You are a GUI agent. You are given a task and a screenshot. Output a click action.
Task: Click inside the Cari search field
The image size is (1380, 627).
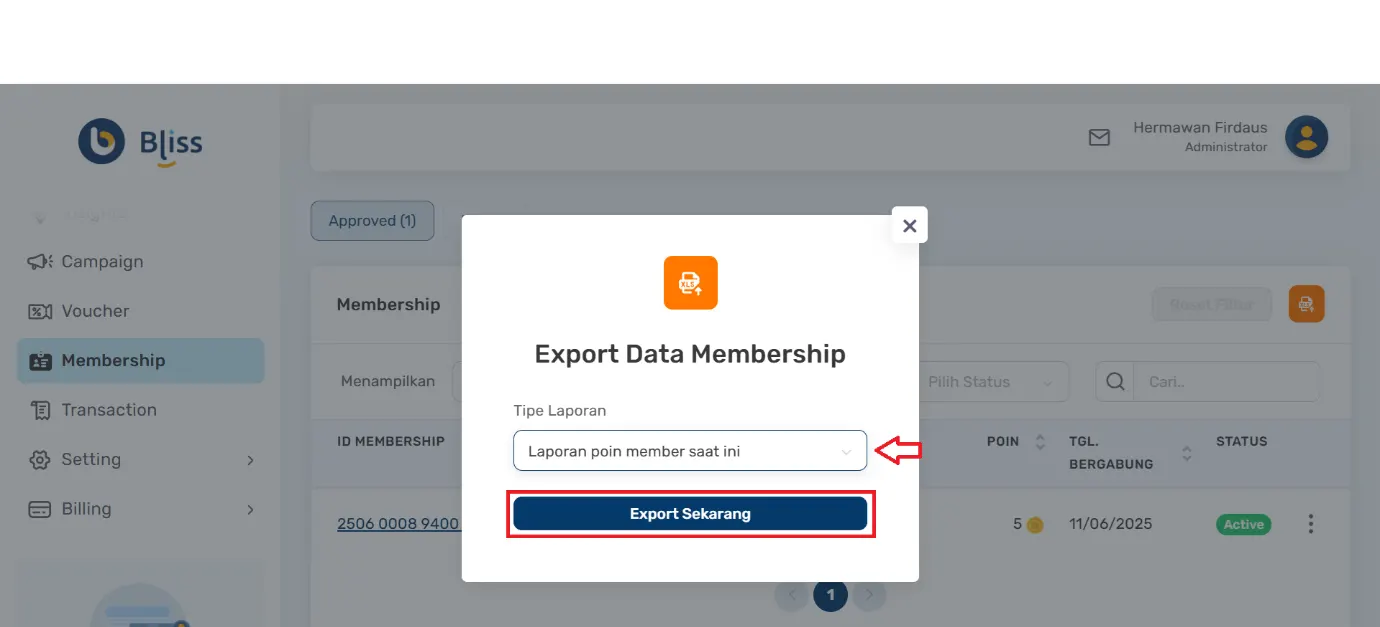tap(1220, 381)
